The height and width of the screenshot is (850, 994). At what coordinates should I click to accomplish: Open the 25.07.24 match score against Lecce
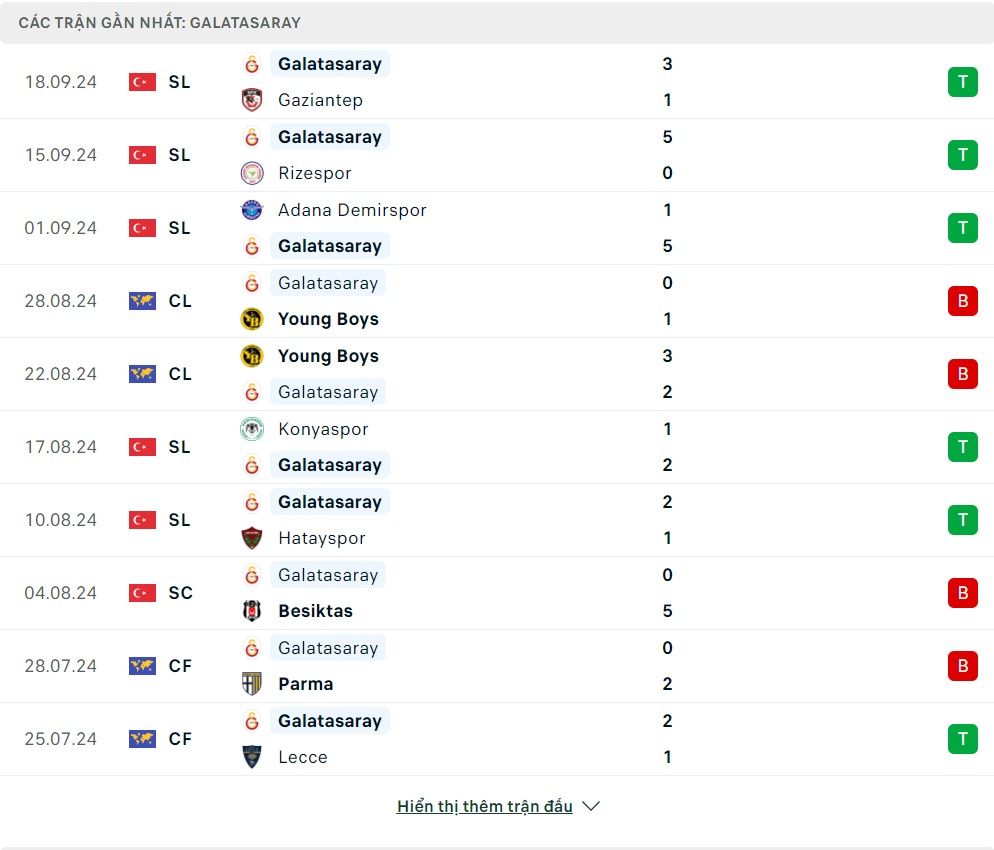667,739
